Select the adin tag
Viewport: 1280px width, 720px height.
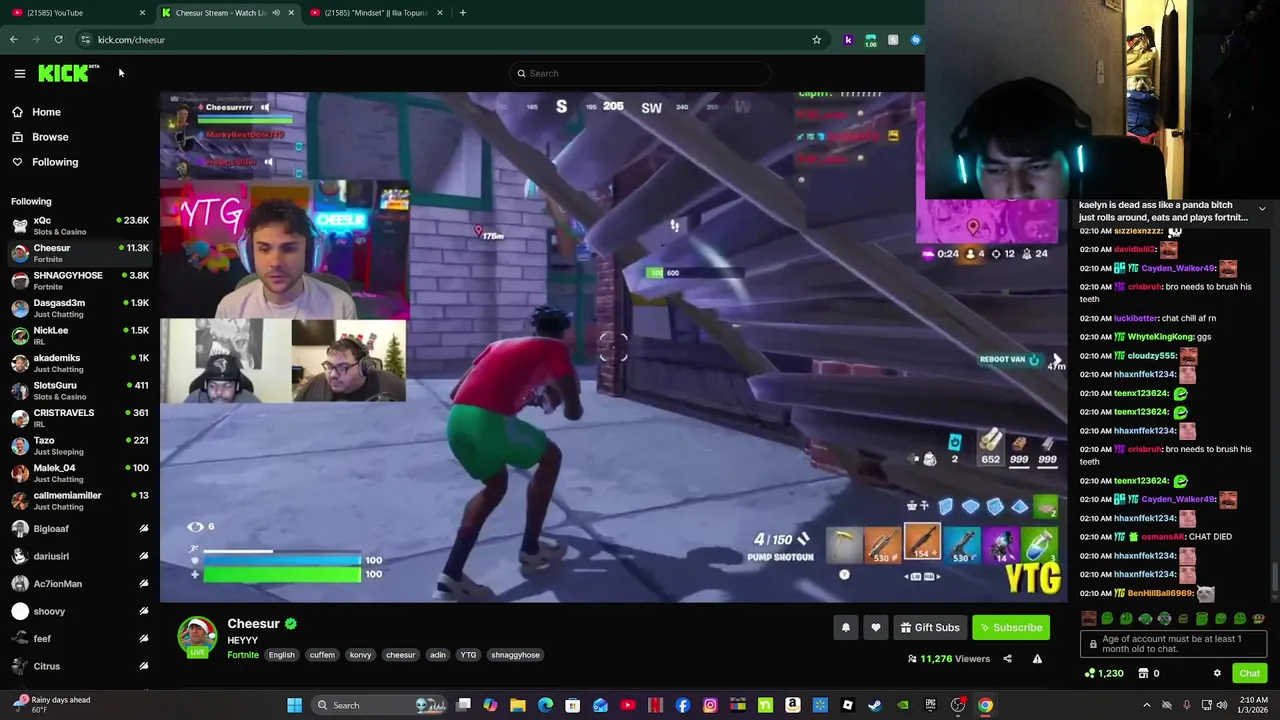pyautogui.click(x=438, y=655)
